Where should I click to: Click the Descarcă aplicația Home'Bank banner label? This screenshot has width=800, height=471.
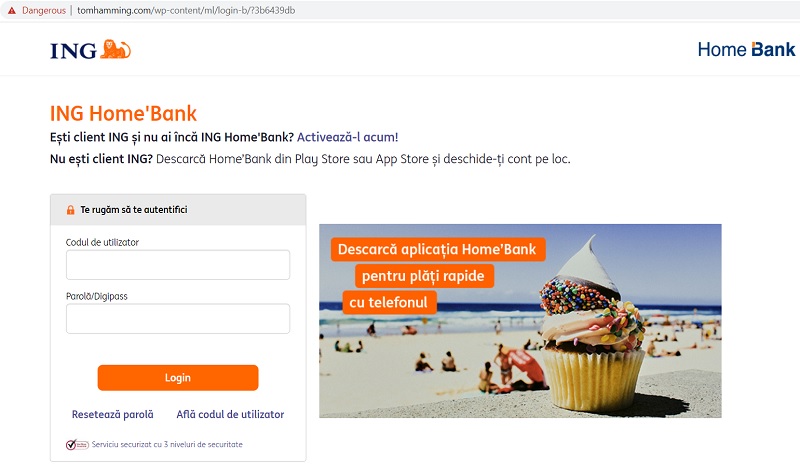point(438,249)
